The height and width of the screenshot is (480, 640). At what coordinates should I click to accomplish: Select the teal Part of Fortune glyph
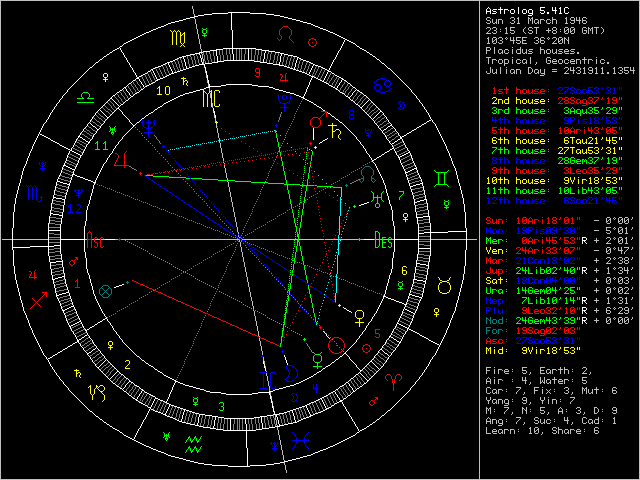106,291
